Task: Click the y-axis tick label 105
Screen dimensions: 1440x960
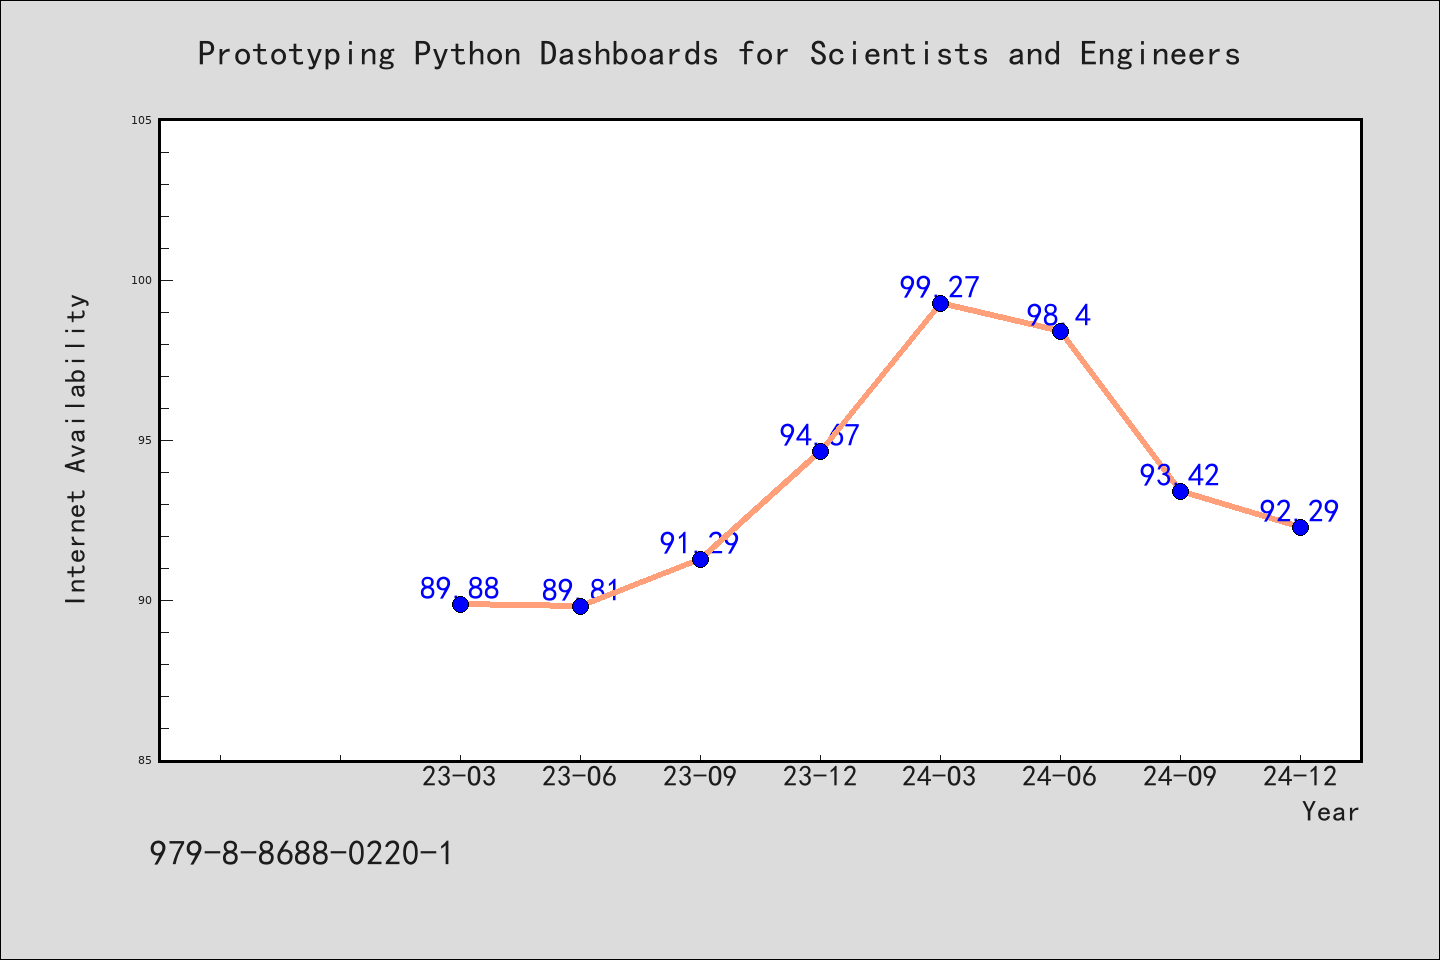Action: (142, 120)
